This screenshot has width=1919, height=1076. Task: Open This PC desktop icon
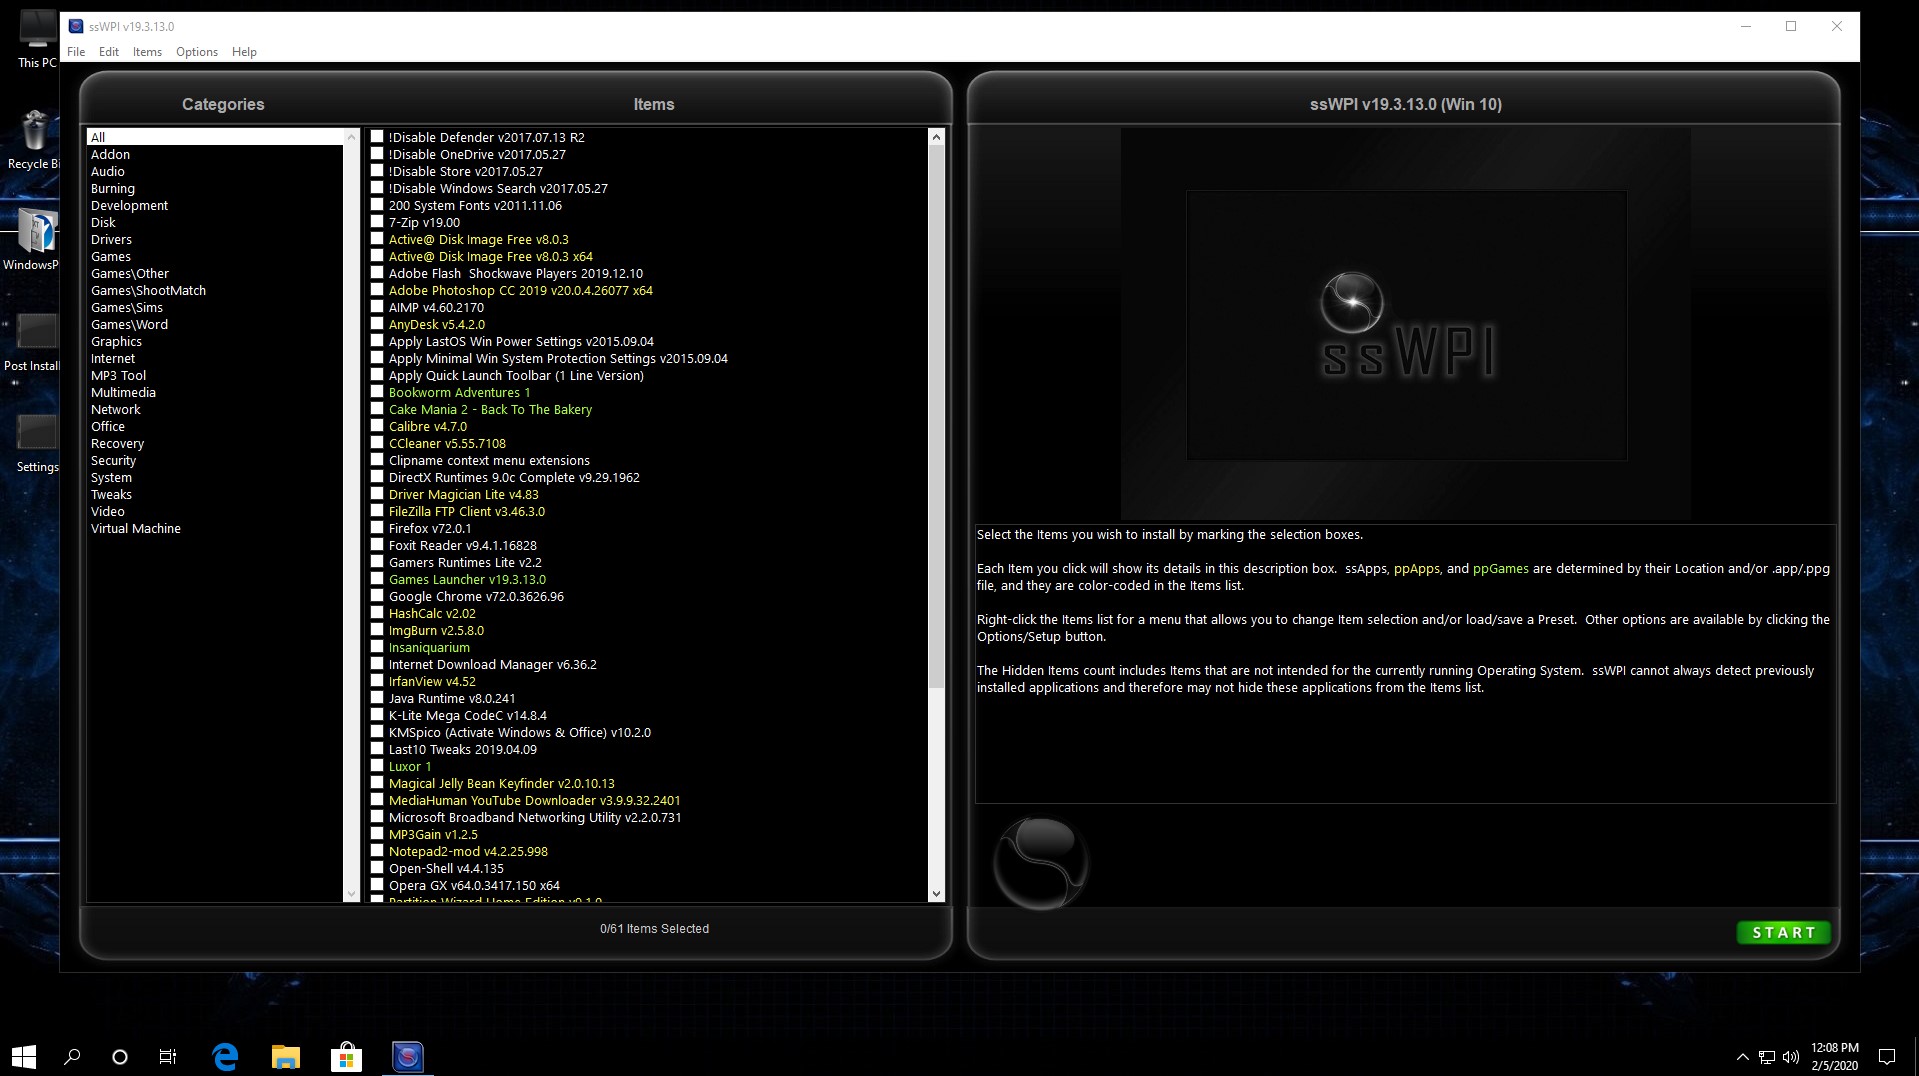37,40
